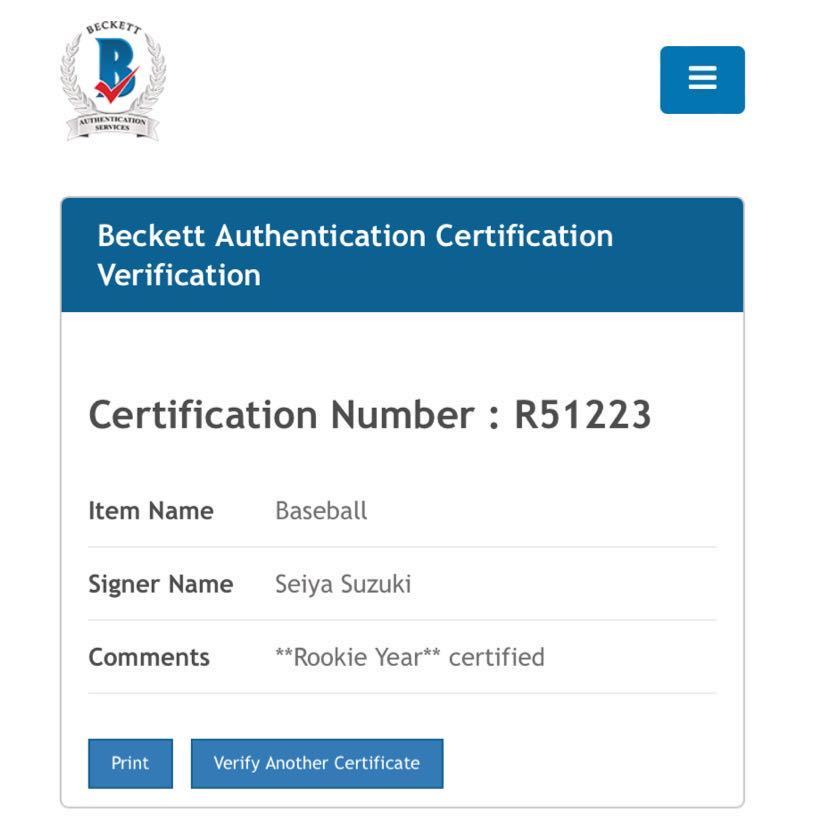Click the Baseball item value

click(321, 511)
